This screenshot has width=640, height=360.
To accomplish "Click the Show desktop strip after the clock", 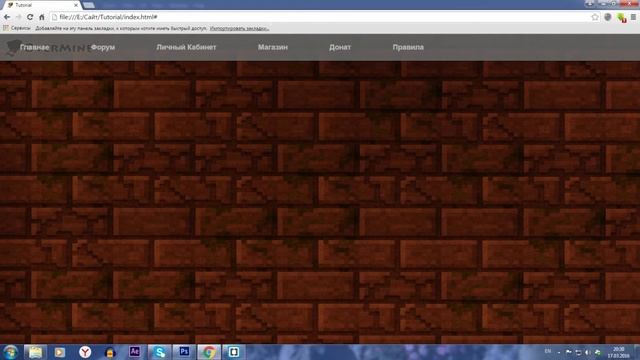I will (637, 352).
